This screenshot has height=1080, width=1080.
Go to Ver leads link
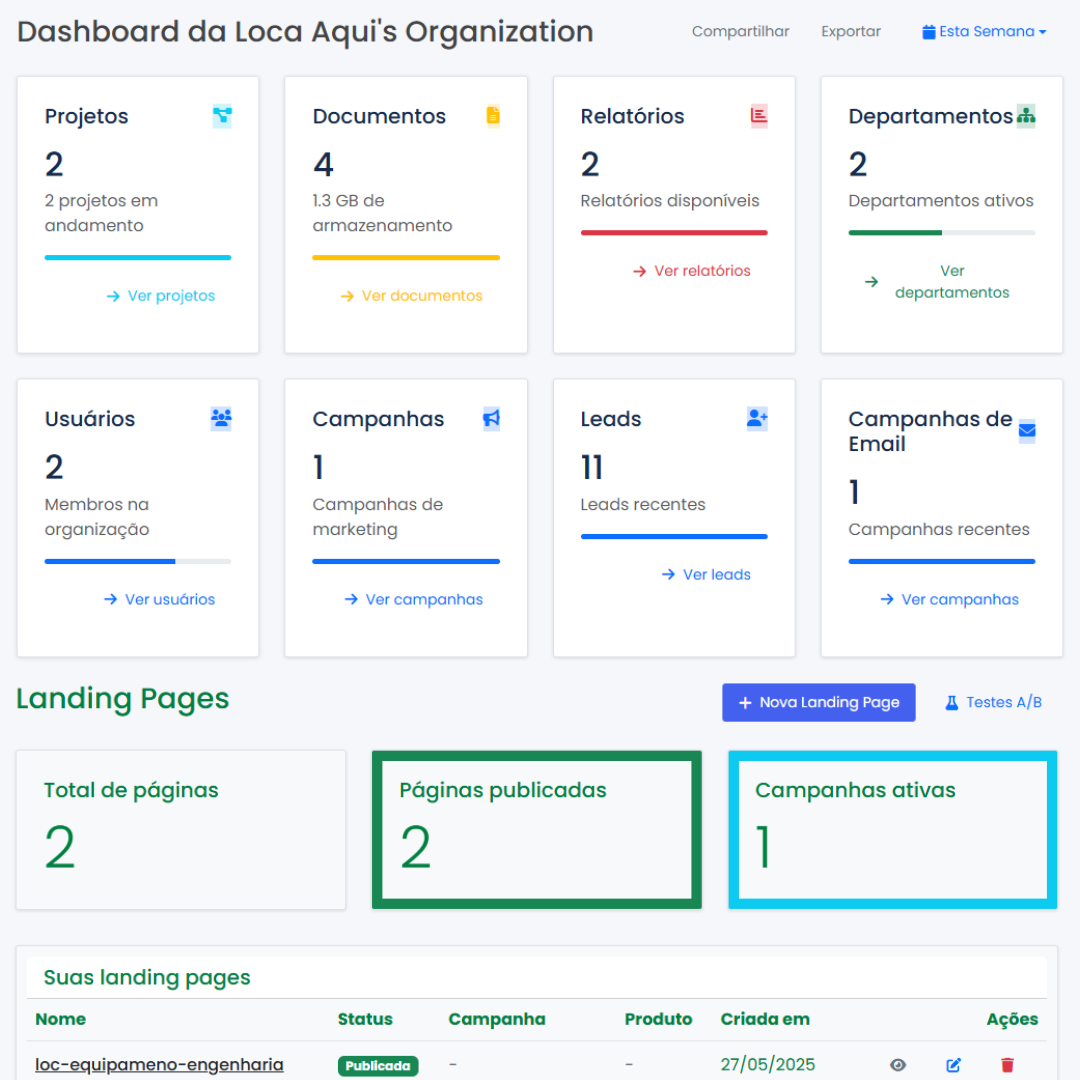[x=706, y=575]
